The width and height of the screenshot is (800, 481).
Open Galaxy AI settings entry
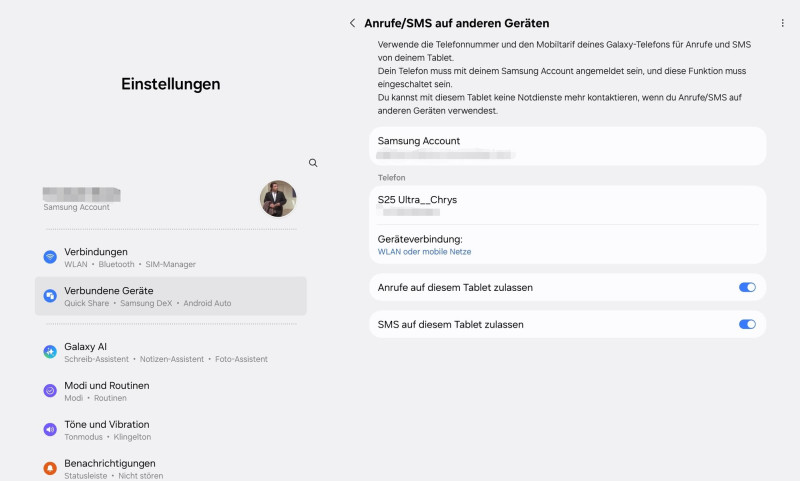(x=171, y=352)
